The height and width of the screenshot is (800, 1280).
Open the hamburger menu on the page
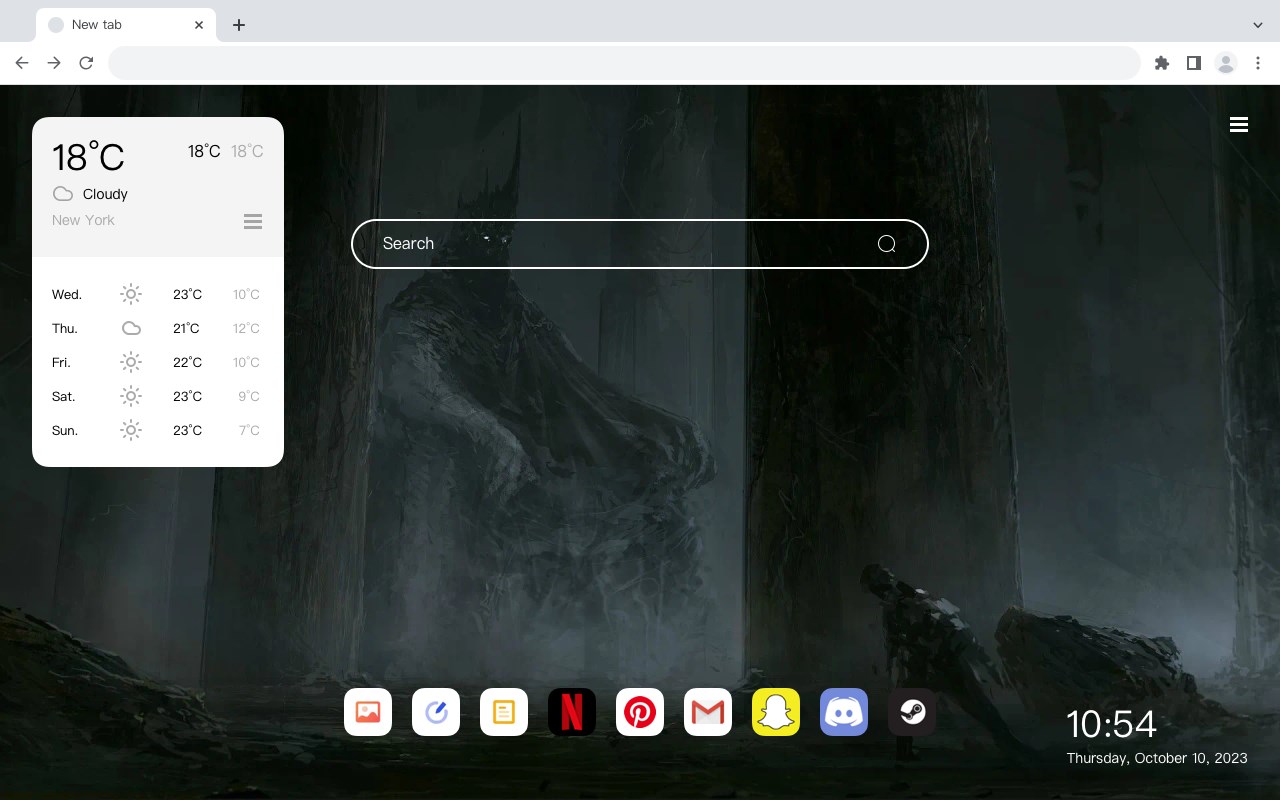1239,125
